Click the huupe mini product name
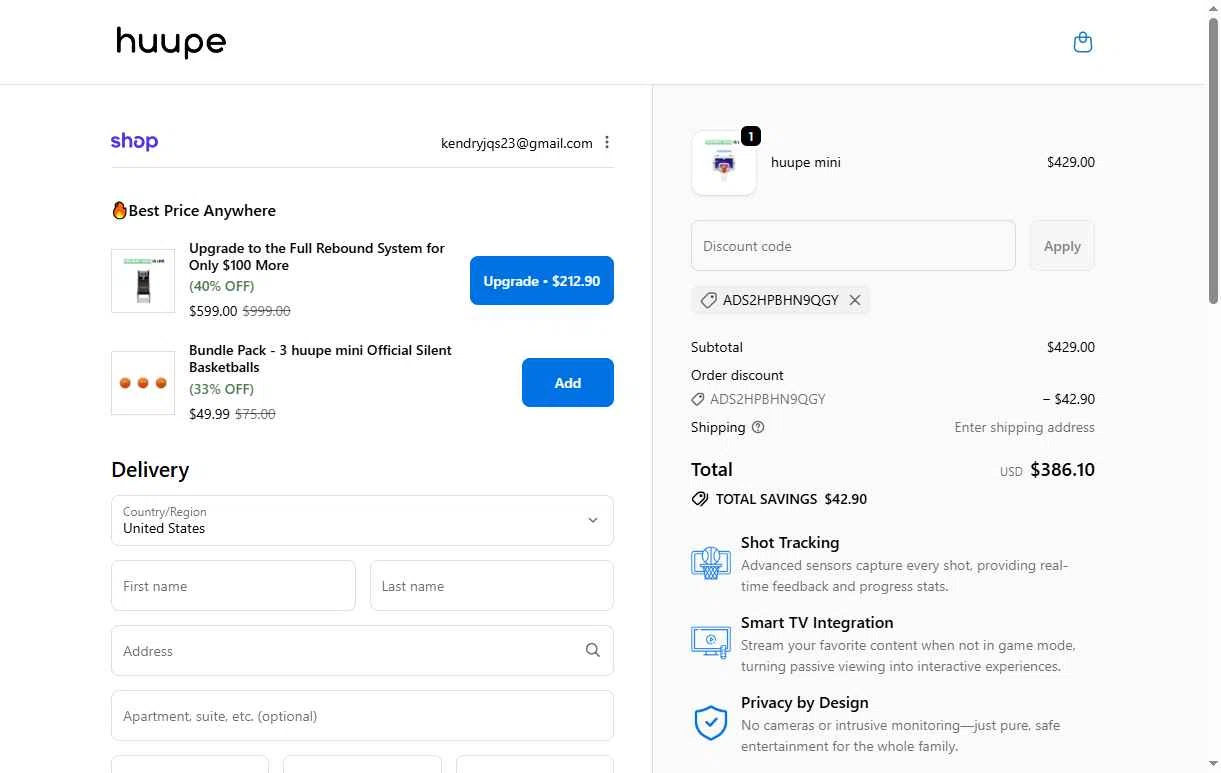The image size is (1221, 773). pyautogui.click(x=806, y=162)
